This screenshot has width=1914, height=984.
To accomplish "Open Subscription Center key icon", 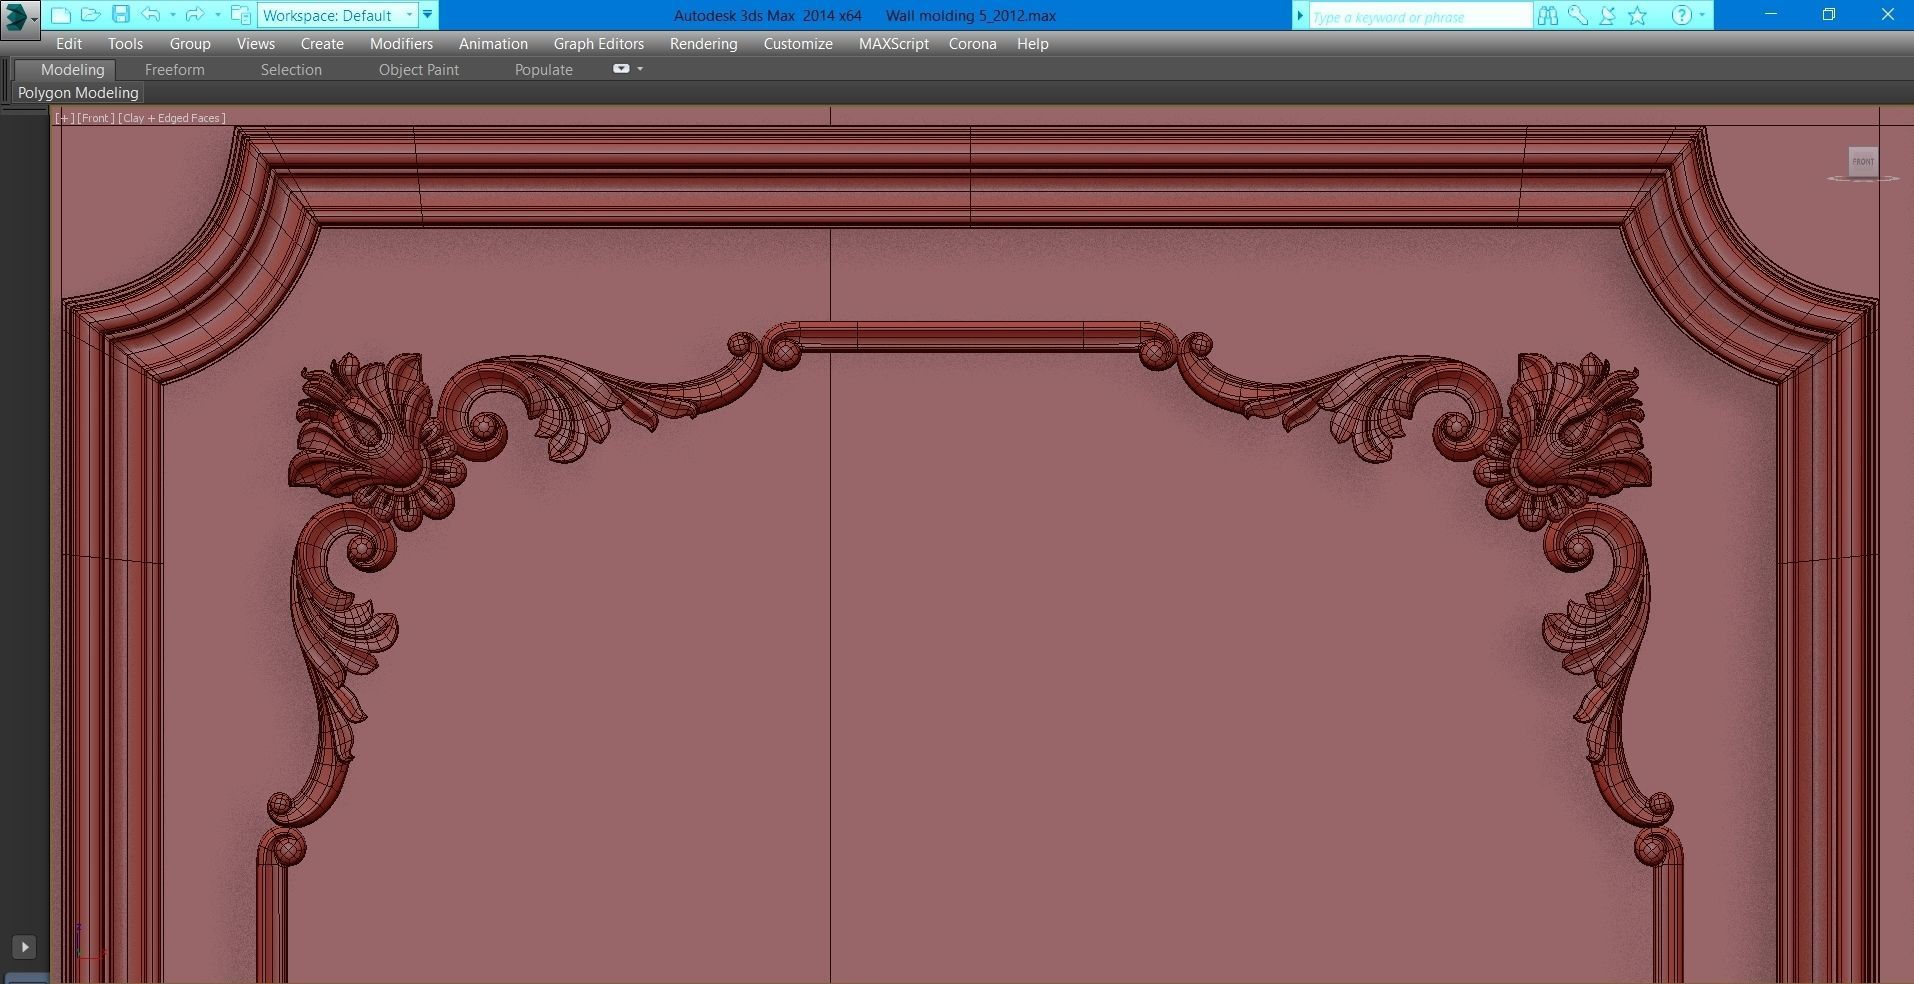I will click(1578, 16).
